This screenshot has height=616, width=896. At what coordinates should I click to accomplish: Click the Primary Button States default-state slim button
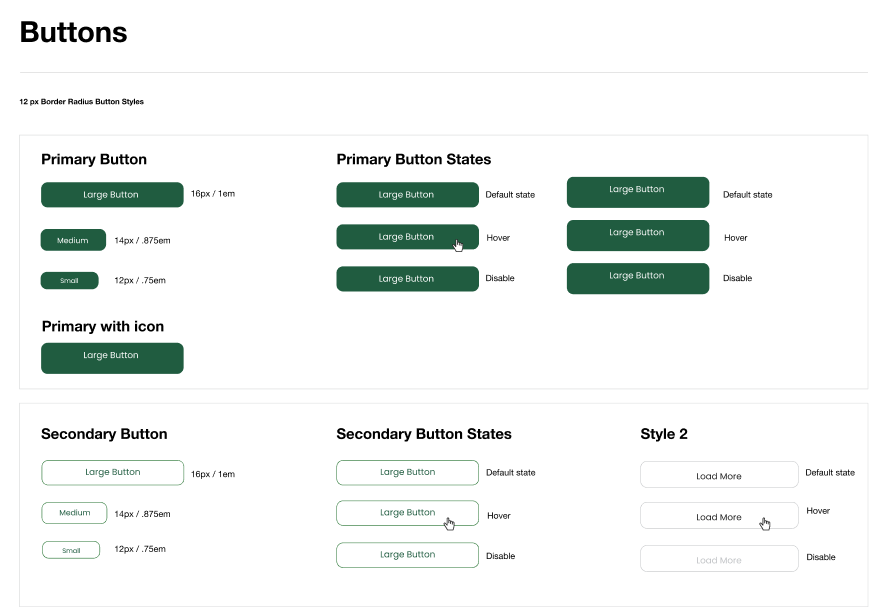[x=407, y=195]
